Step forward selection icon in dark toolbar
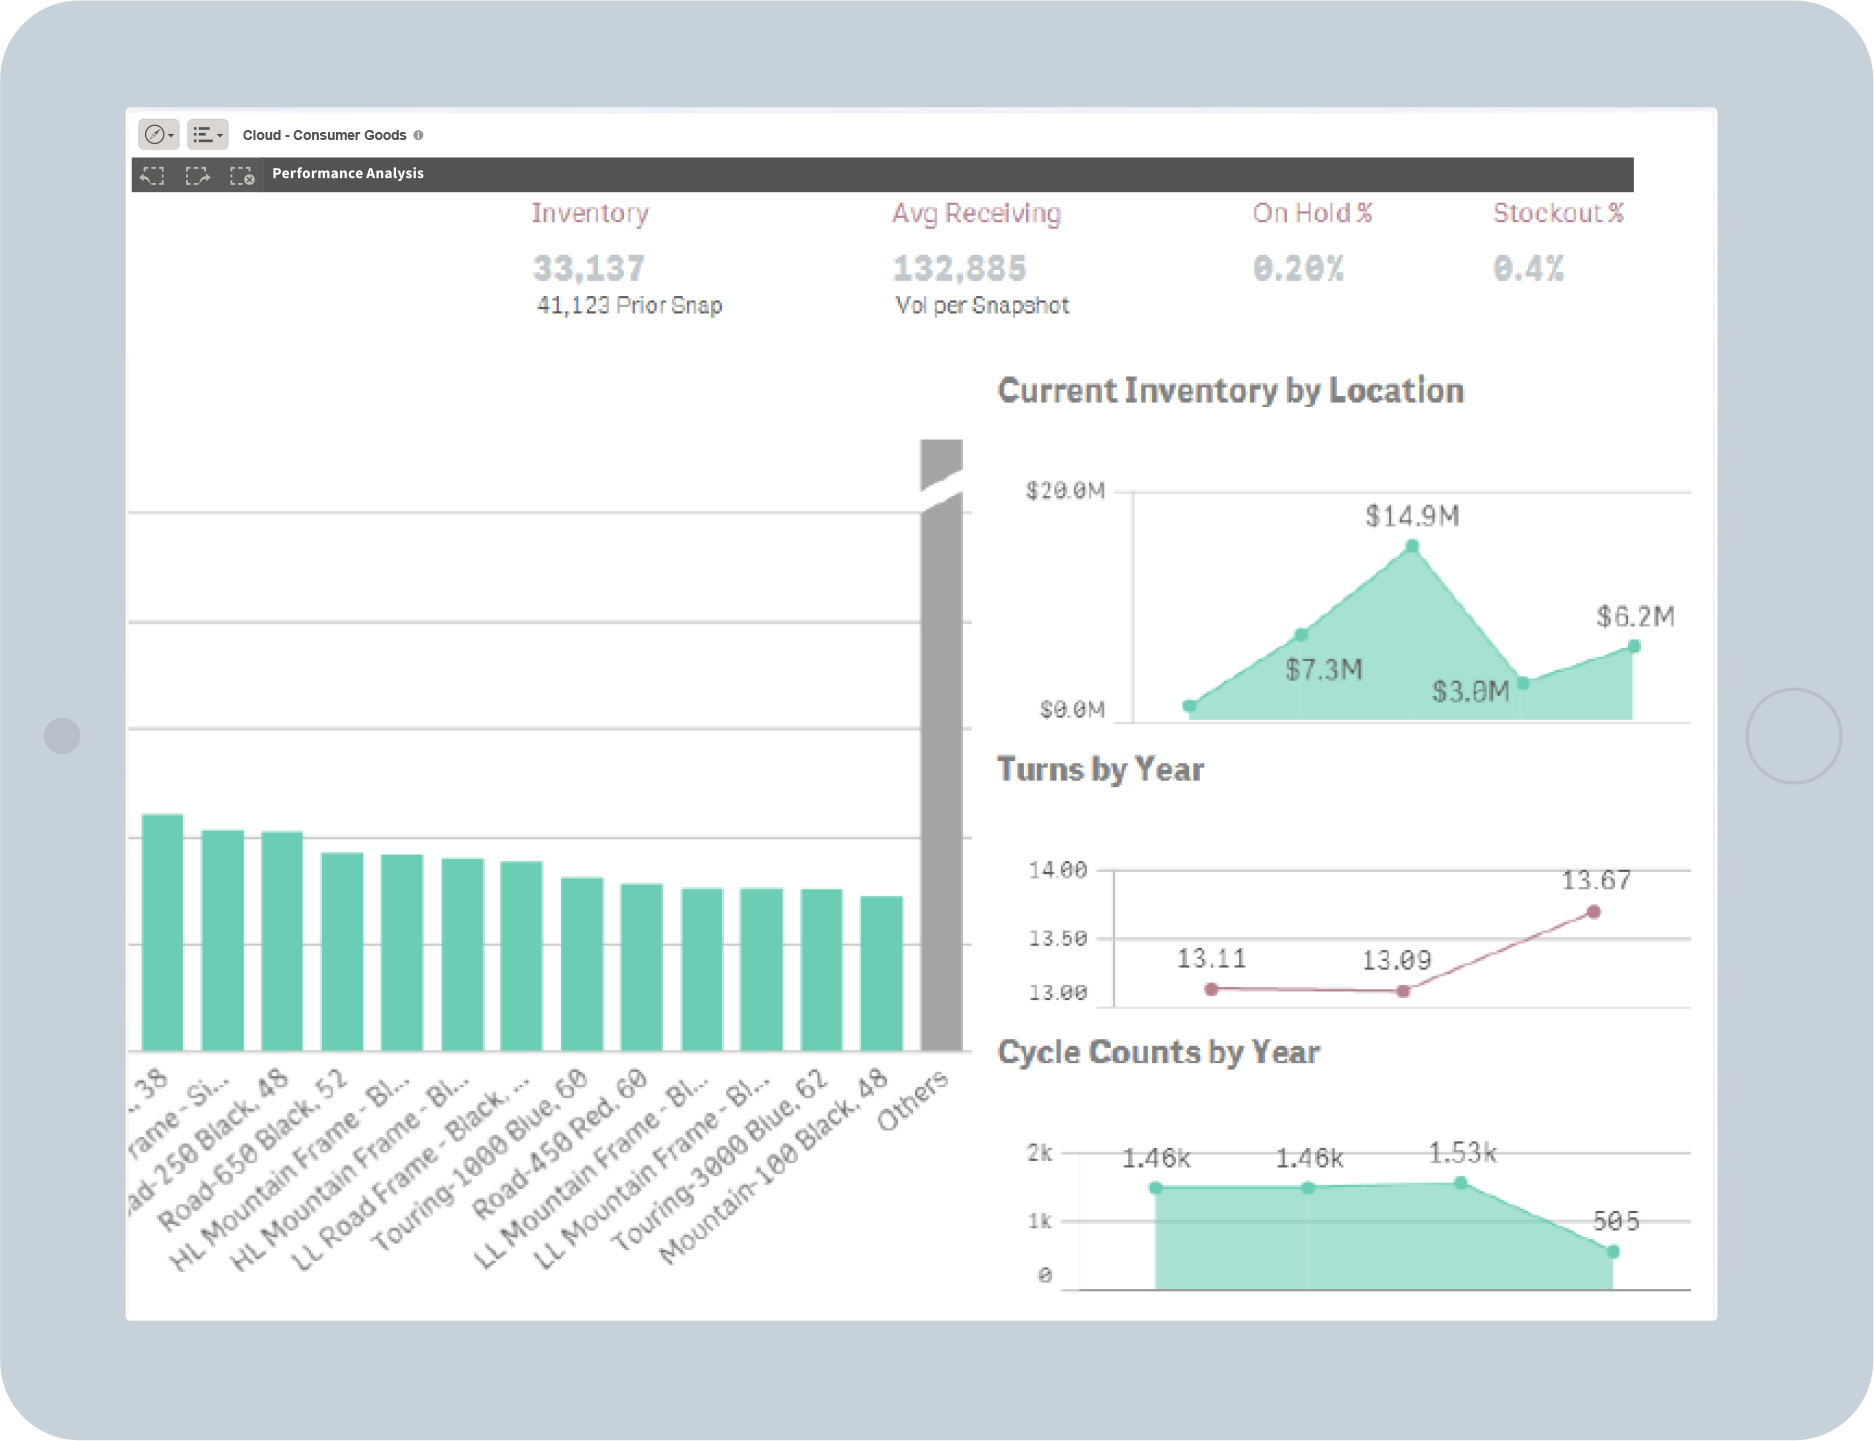Screen dimensions: 1874x1441 197,175
